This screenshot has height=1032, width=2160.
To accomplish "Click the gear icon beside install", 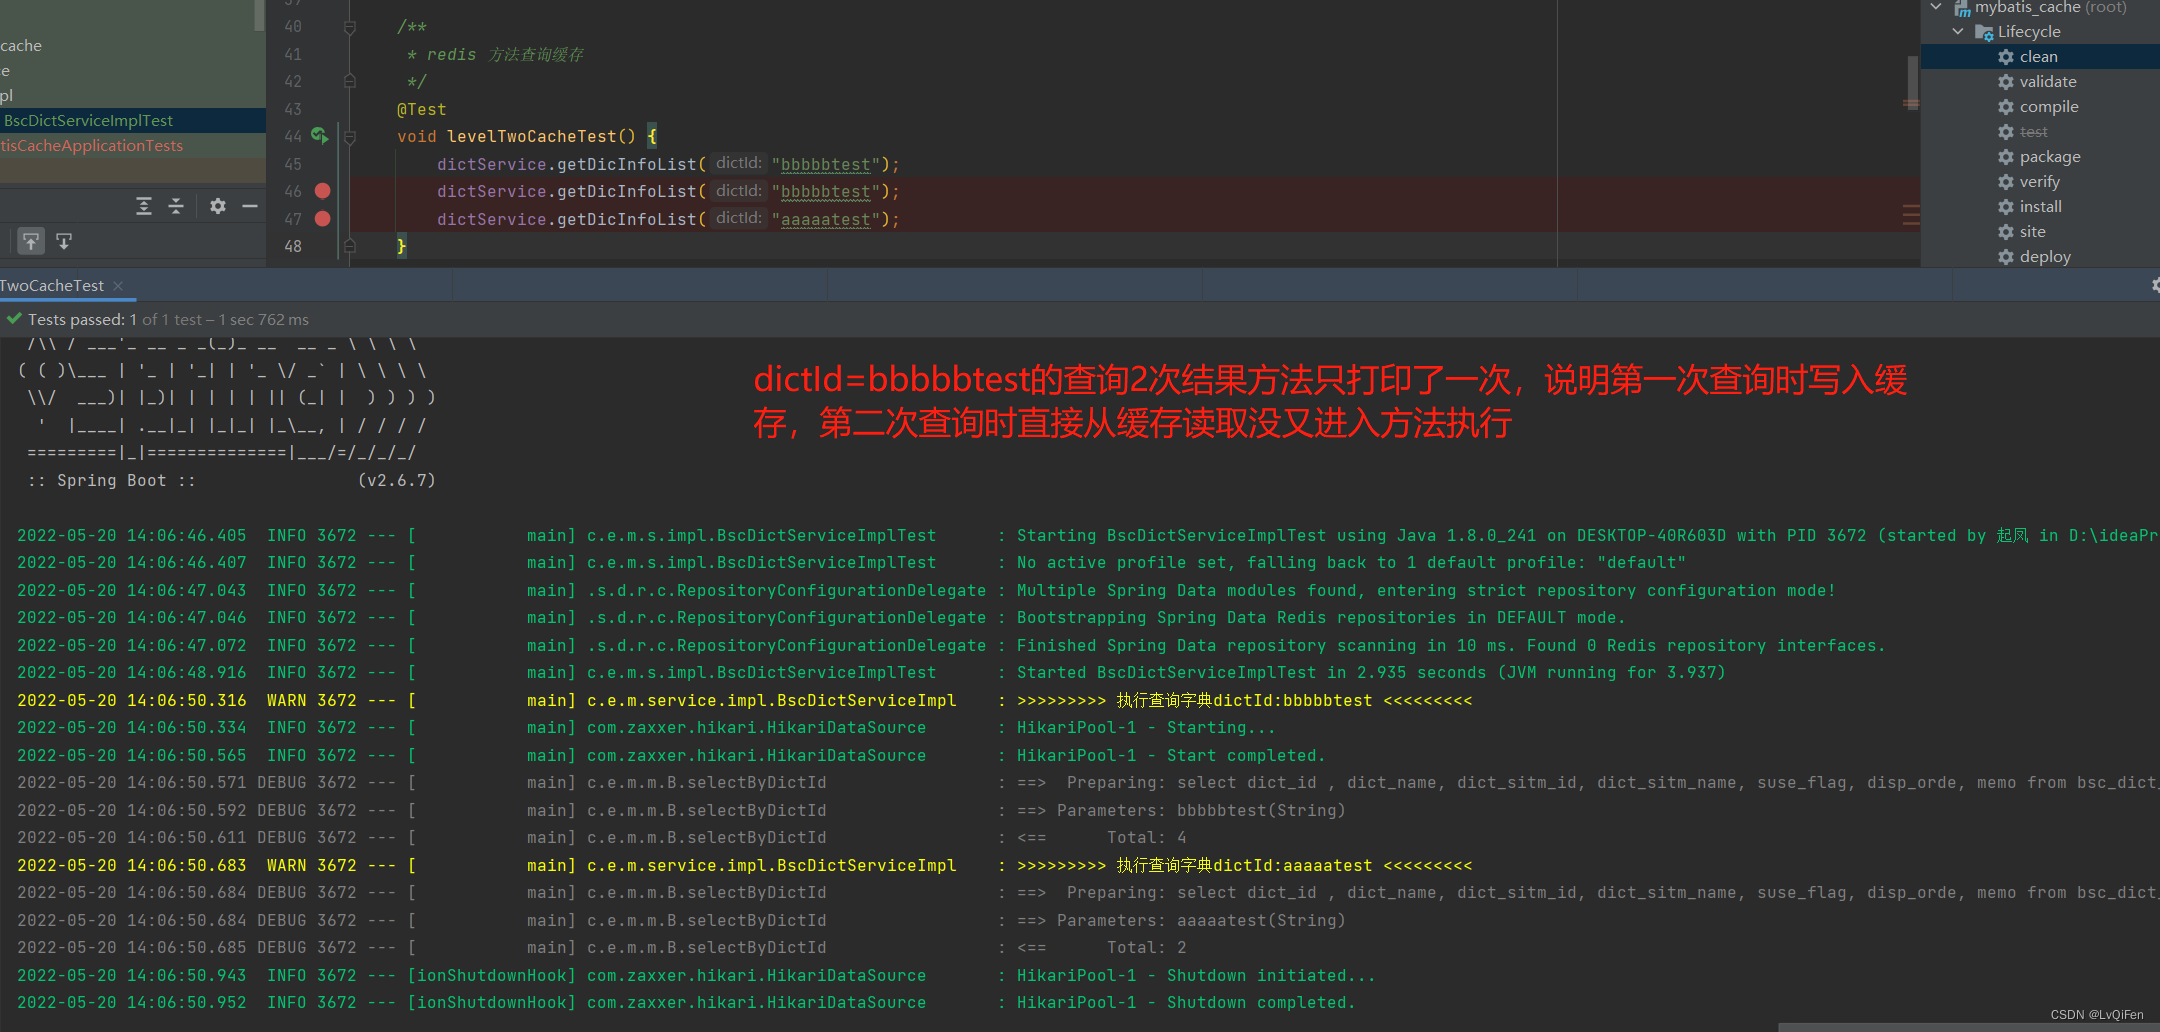I will tap(2006, 207).
